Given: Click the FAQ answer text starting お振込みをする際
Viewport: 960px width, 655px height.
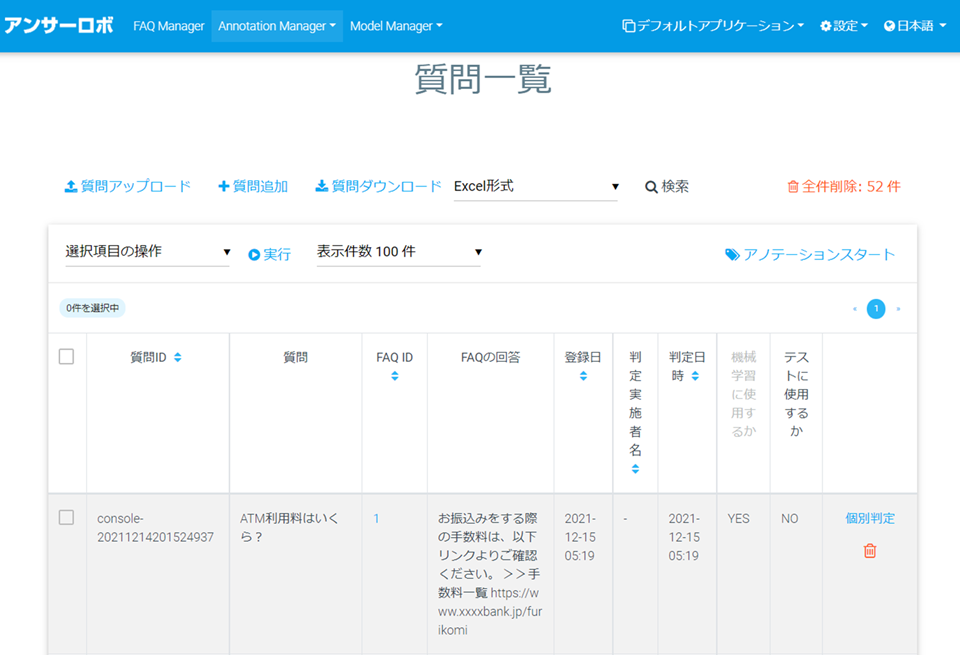Looking at the screenshot, I should [x=490, y=574].
